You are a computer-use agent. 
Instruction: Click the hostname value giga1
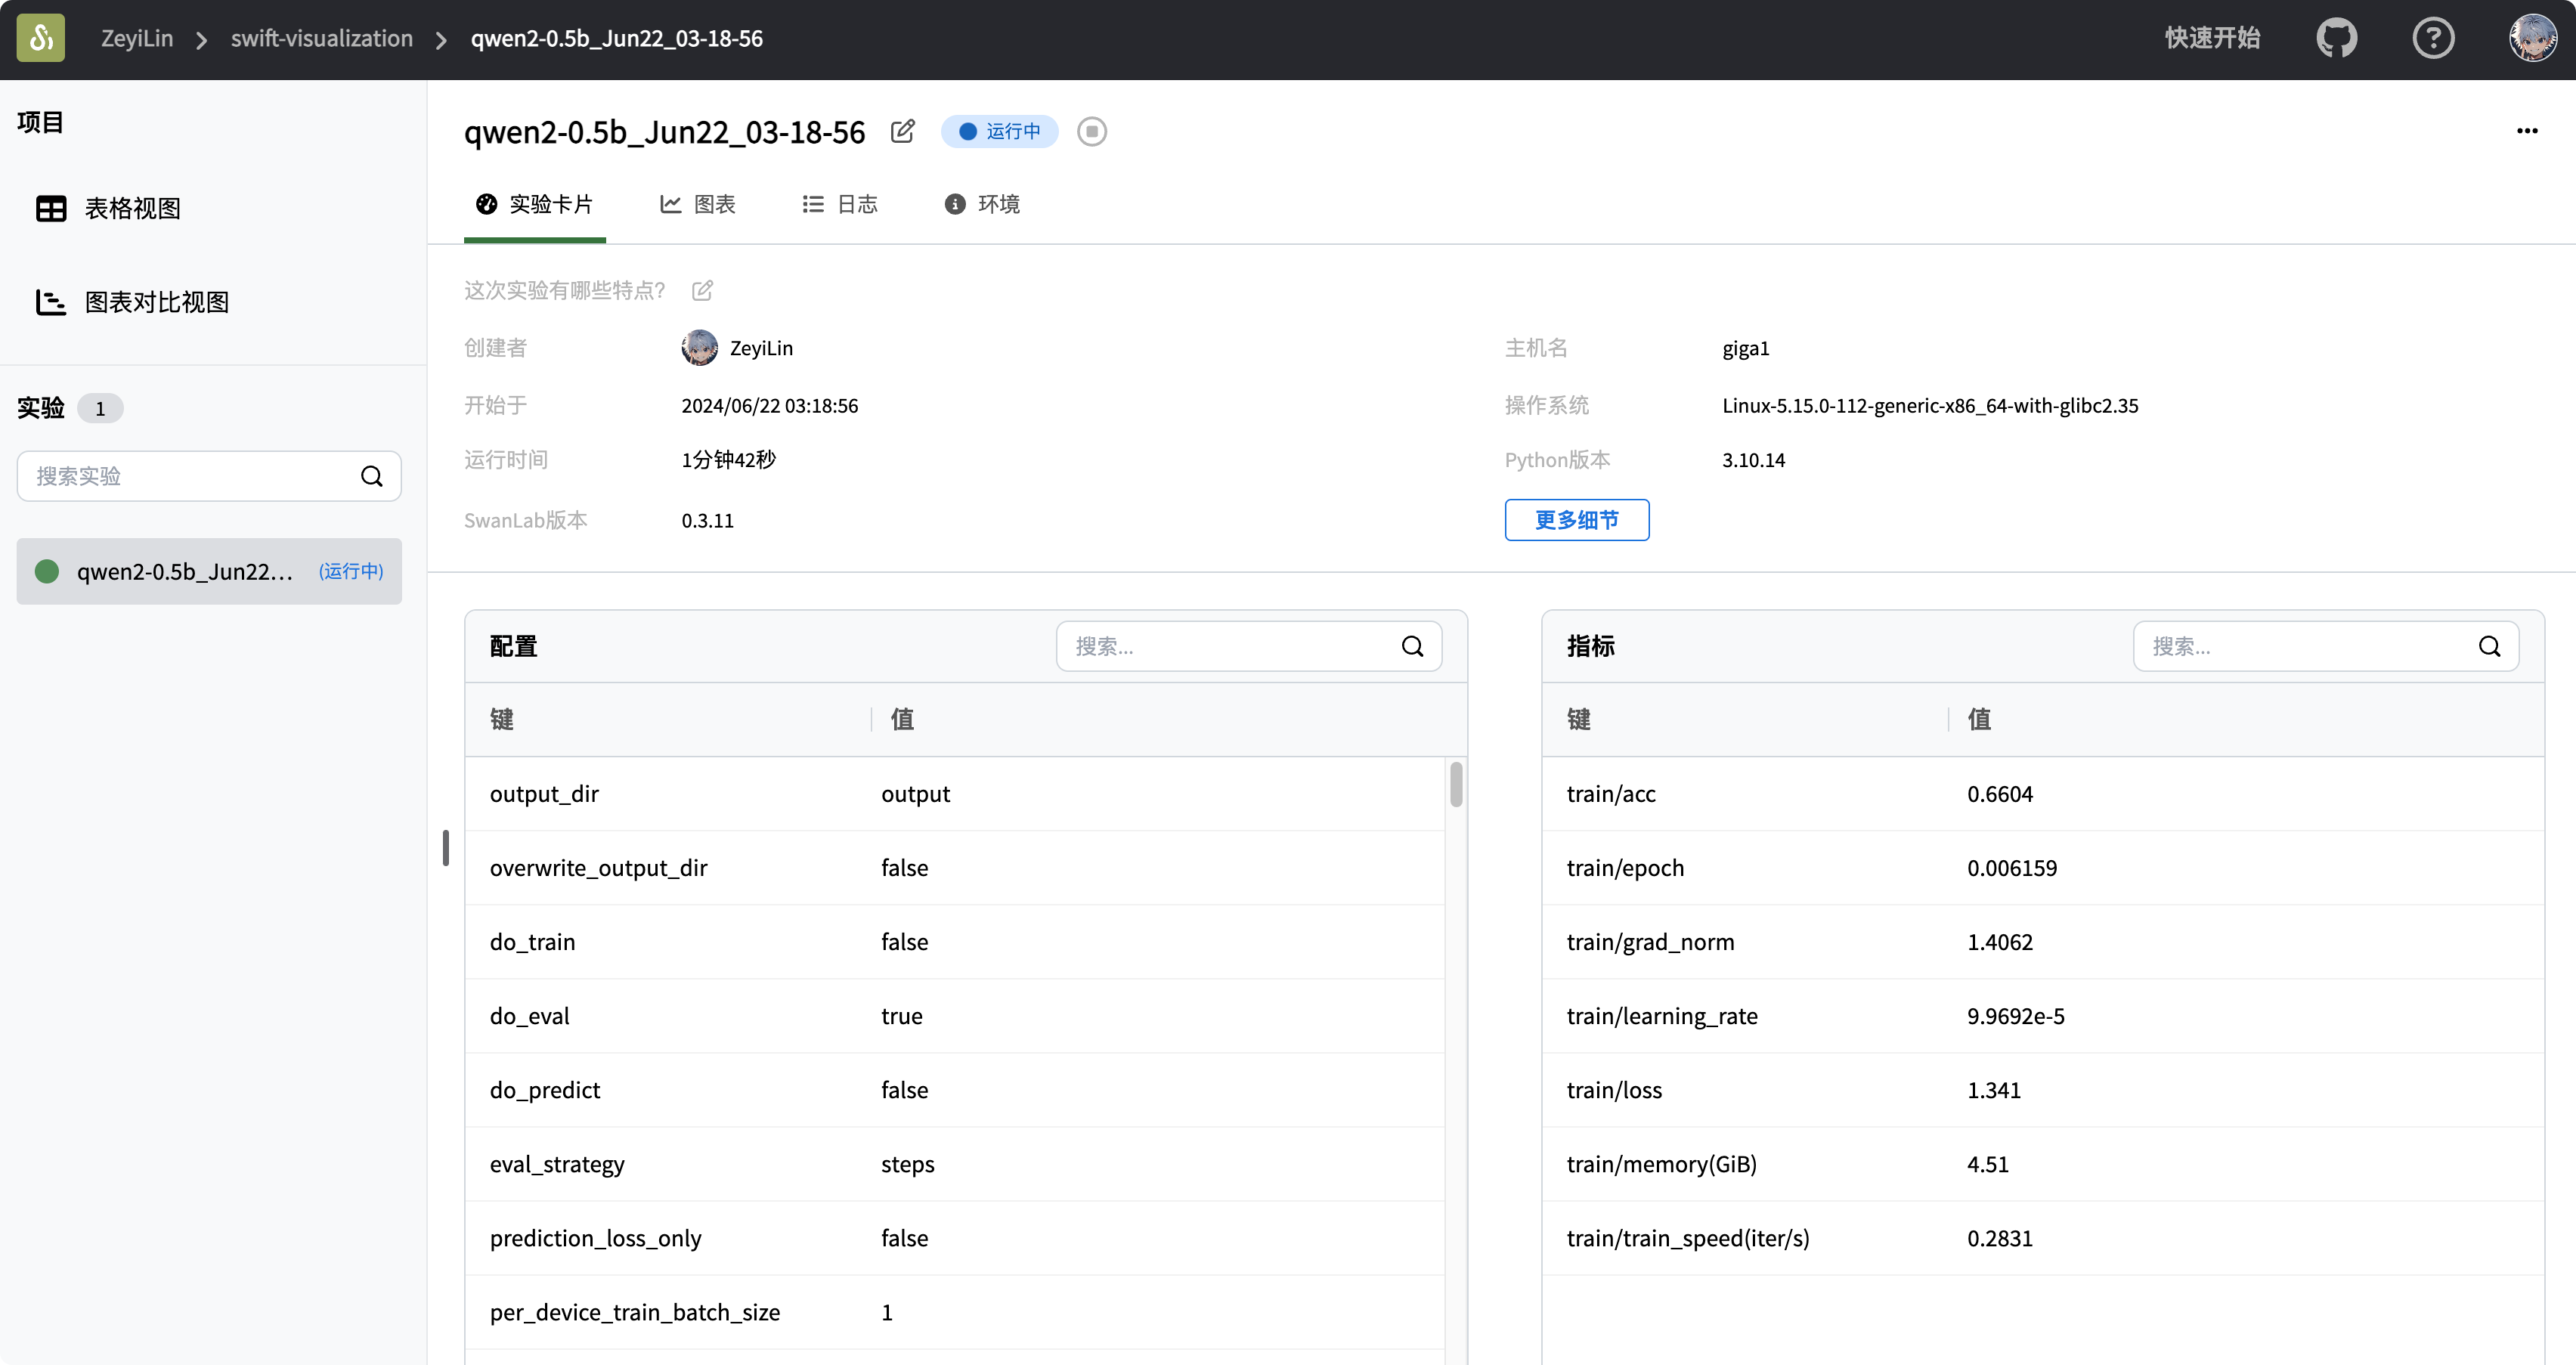pyautogui.click(x=1746, y=348)
